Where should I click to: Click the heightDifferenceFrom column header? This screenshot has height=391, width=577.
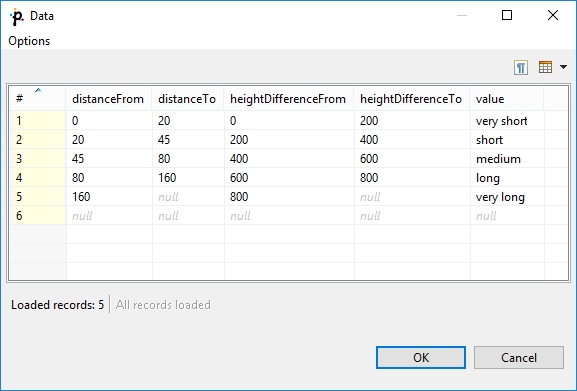tap(288, 99)
